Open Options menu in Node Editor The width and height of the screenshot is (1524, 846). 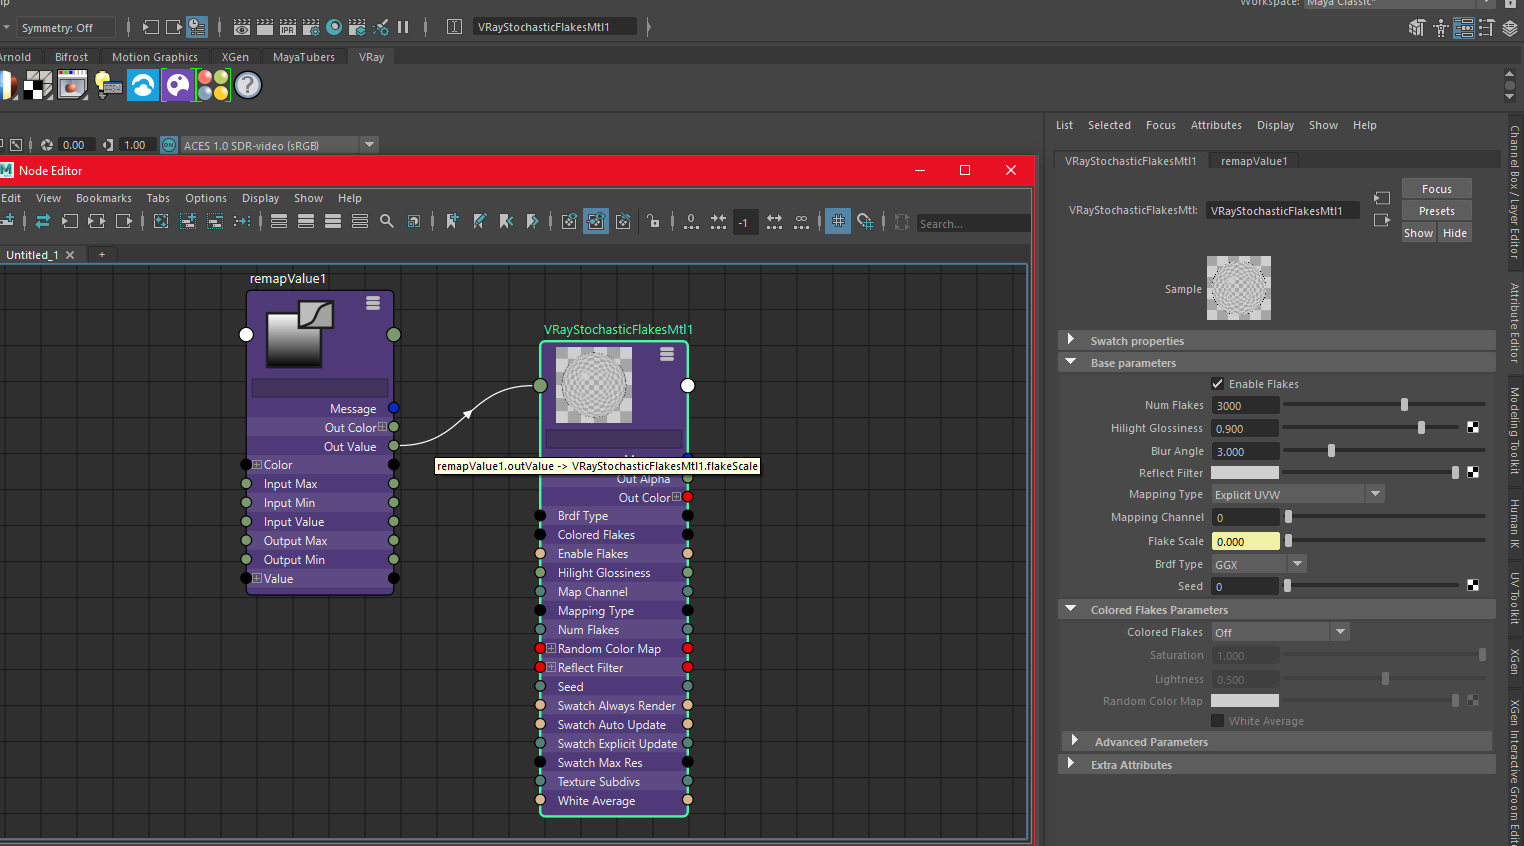(x=206, y=198)
